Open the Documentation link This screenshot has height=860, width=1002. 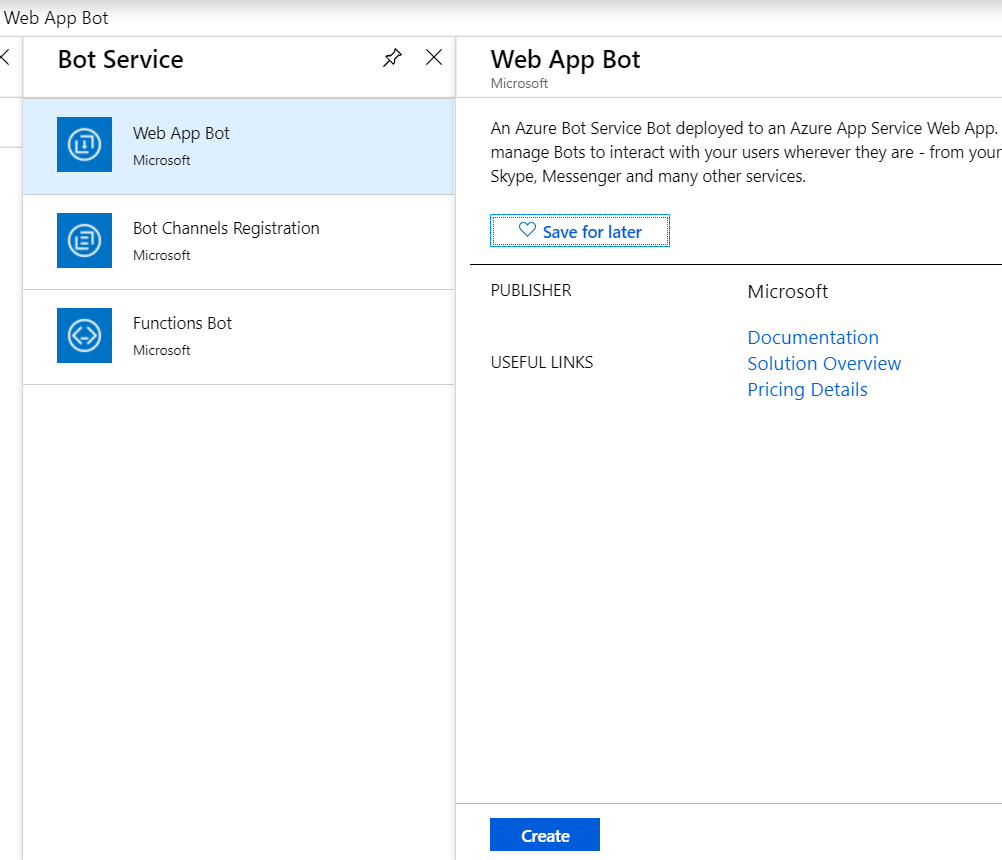[813, 337]
